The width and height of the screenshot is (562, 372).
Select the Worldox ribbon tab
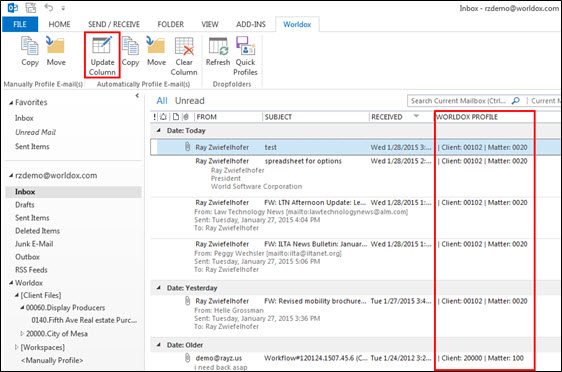pos(297,24)
